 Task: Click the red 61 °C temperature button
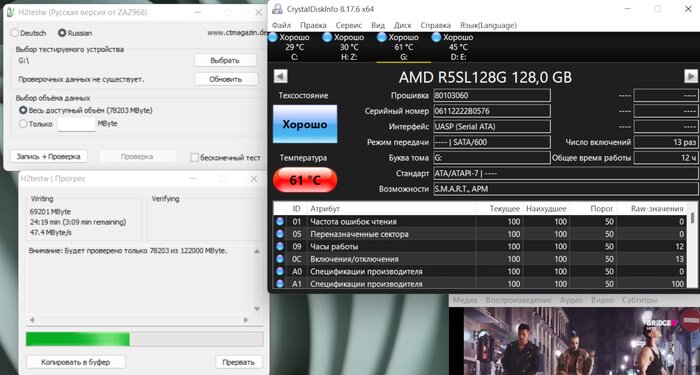305,180
